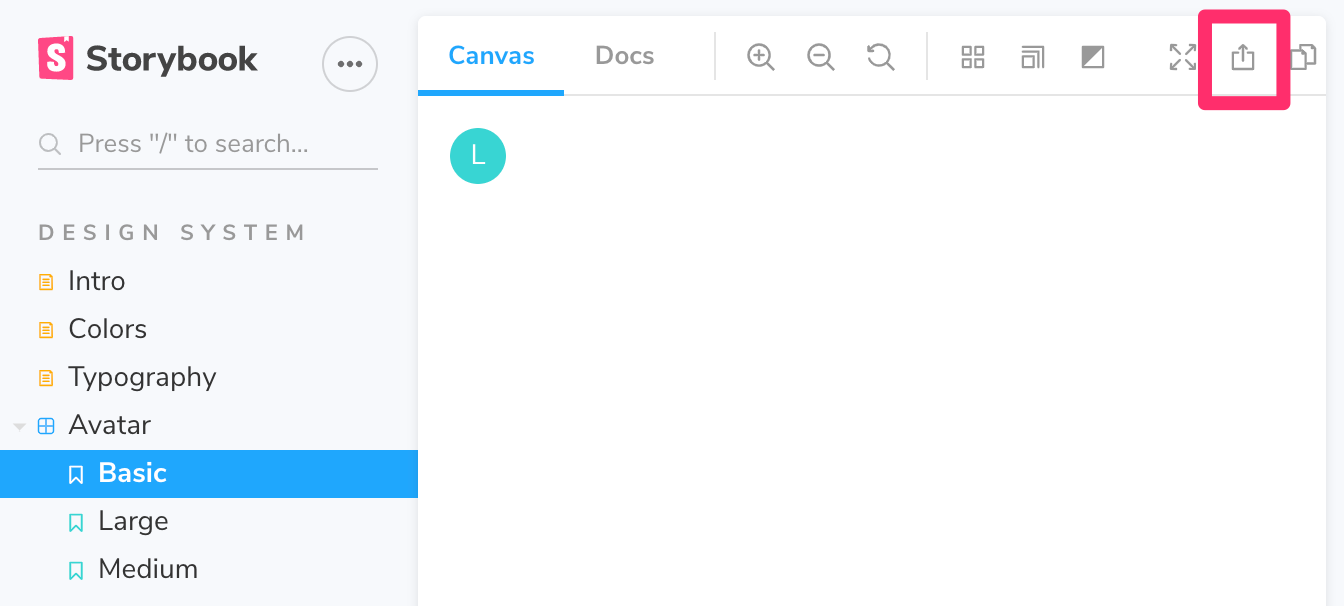
Task: Open the Large story variant
Action: [x=132, y=521]
